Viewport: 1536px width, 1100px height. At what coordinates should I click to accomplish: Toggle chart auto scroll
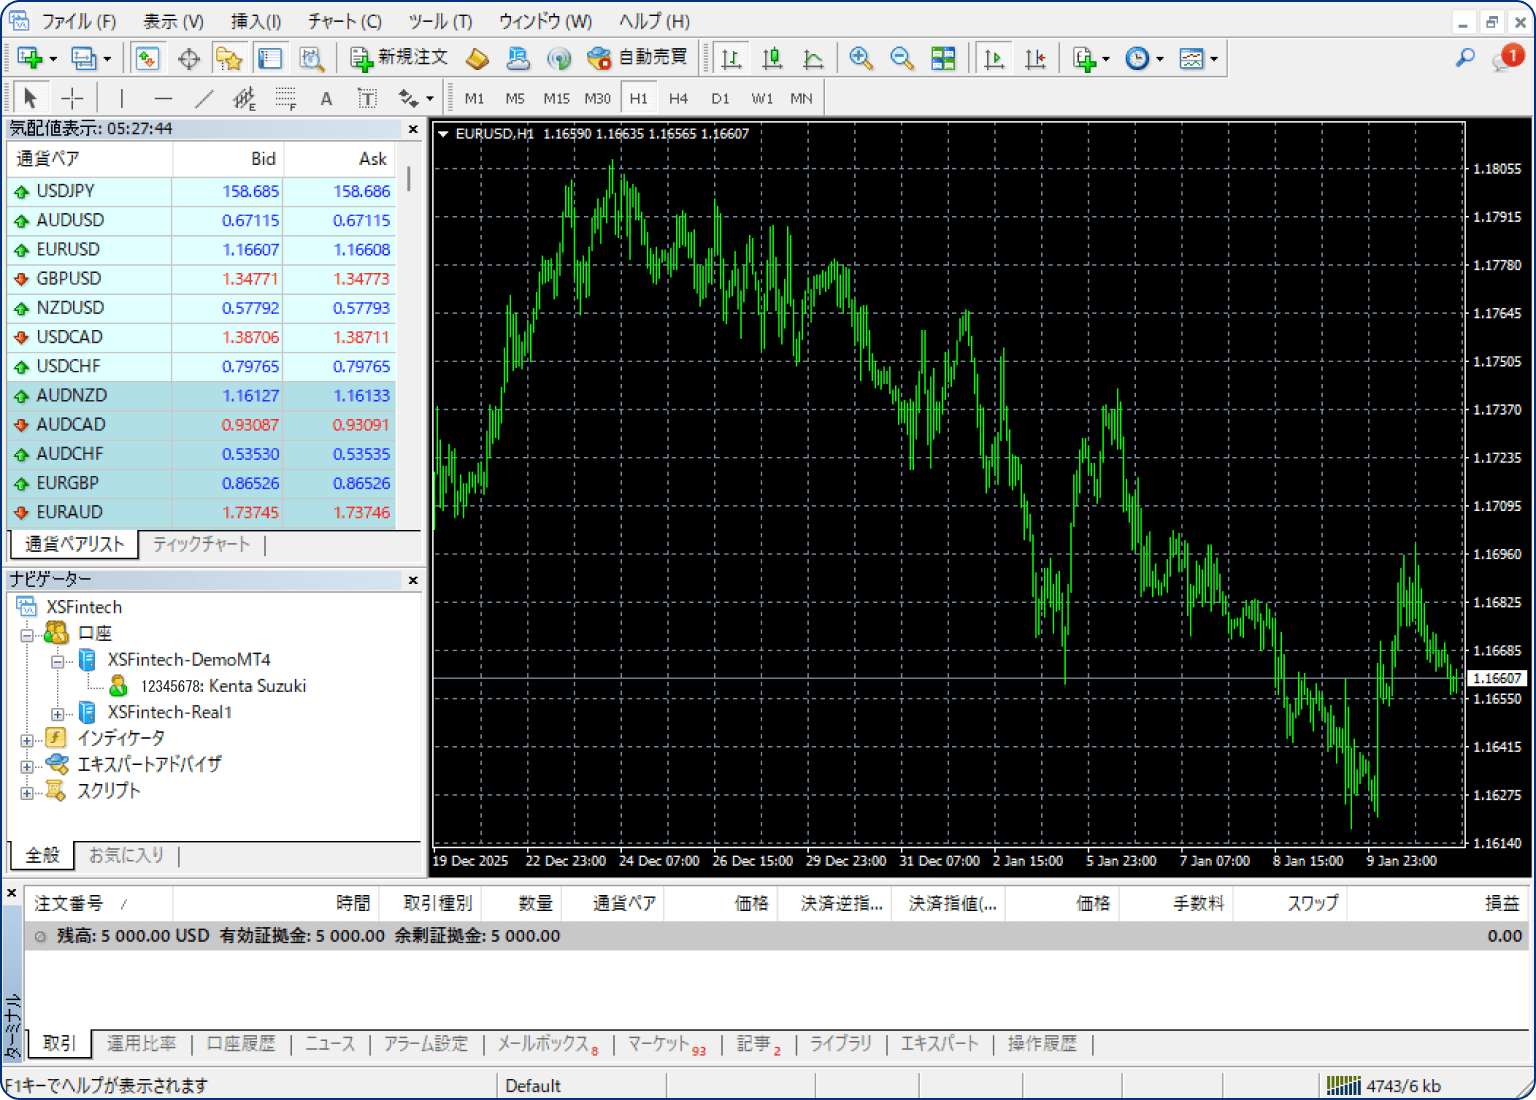point(994,59)
